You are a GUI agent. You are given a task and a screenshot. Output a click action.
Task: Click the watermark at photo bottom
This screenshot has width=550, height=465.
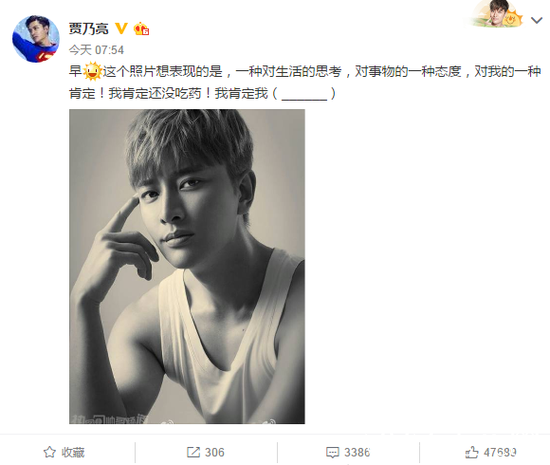[109, 419]
